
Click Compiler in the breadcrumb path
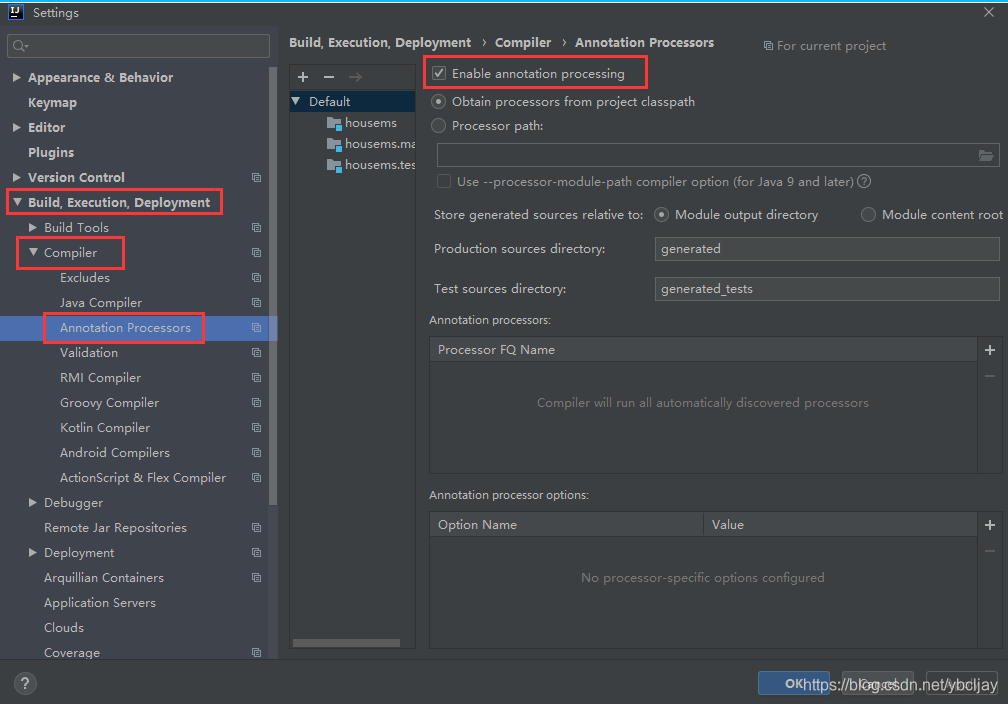pyautogui.click(x=523, y=42)
